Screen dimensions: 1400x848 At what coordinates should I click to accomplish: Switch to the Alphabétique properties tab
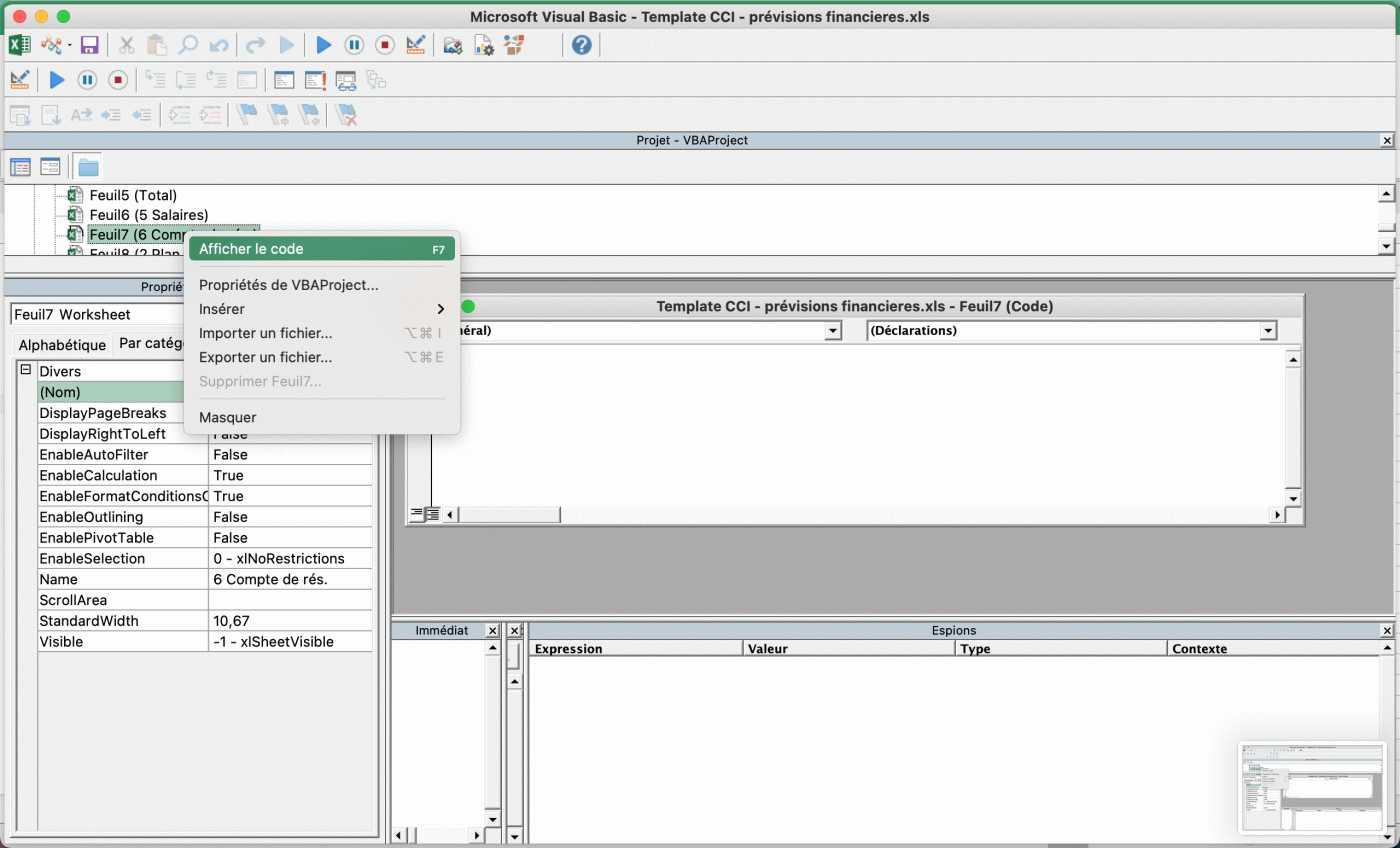(x=62, y=345)
